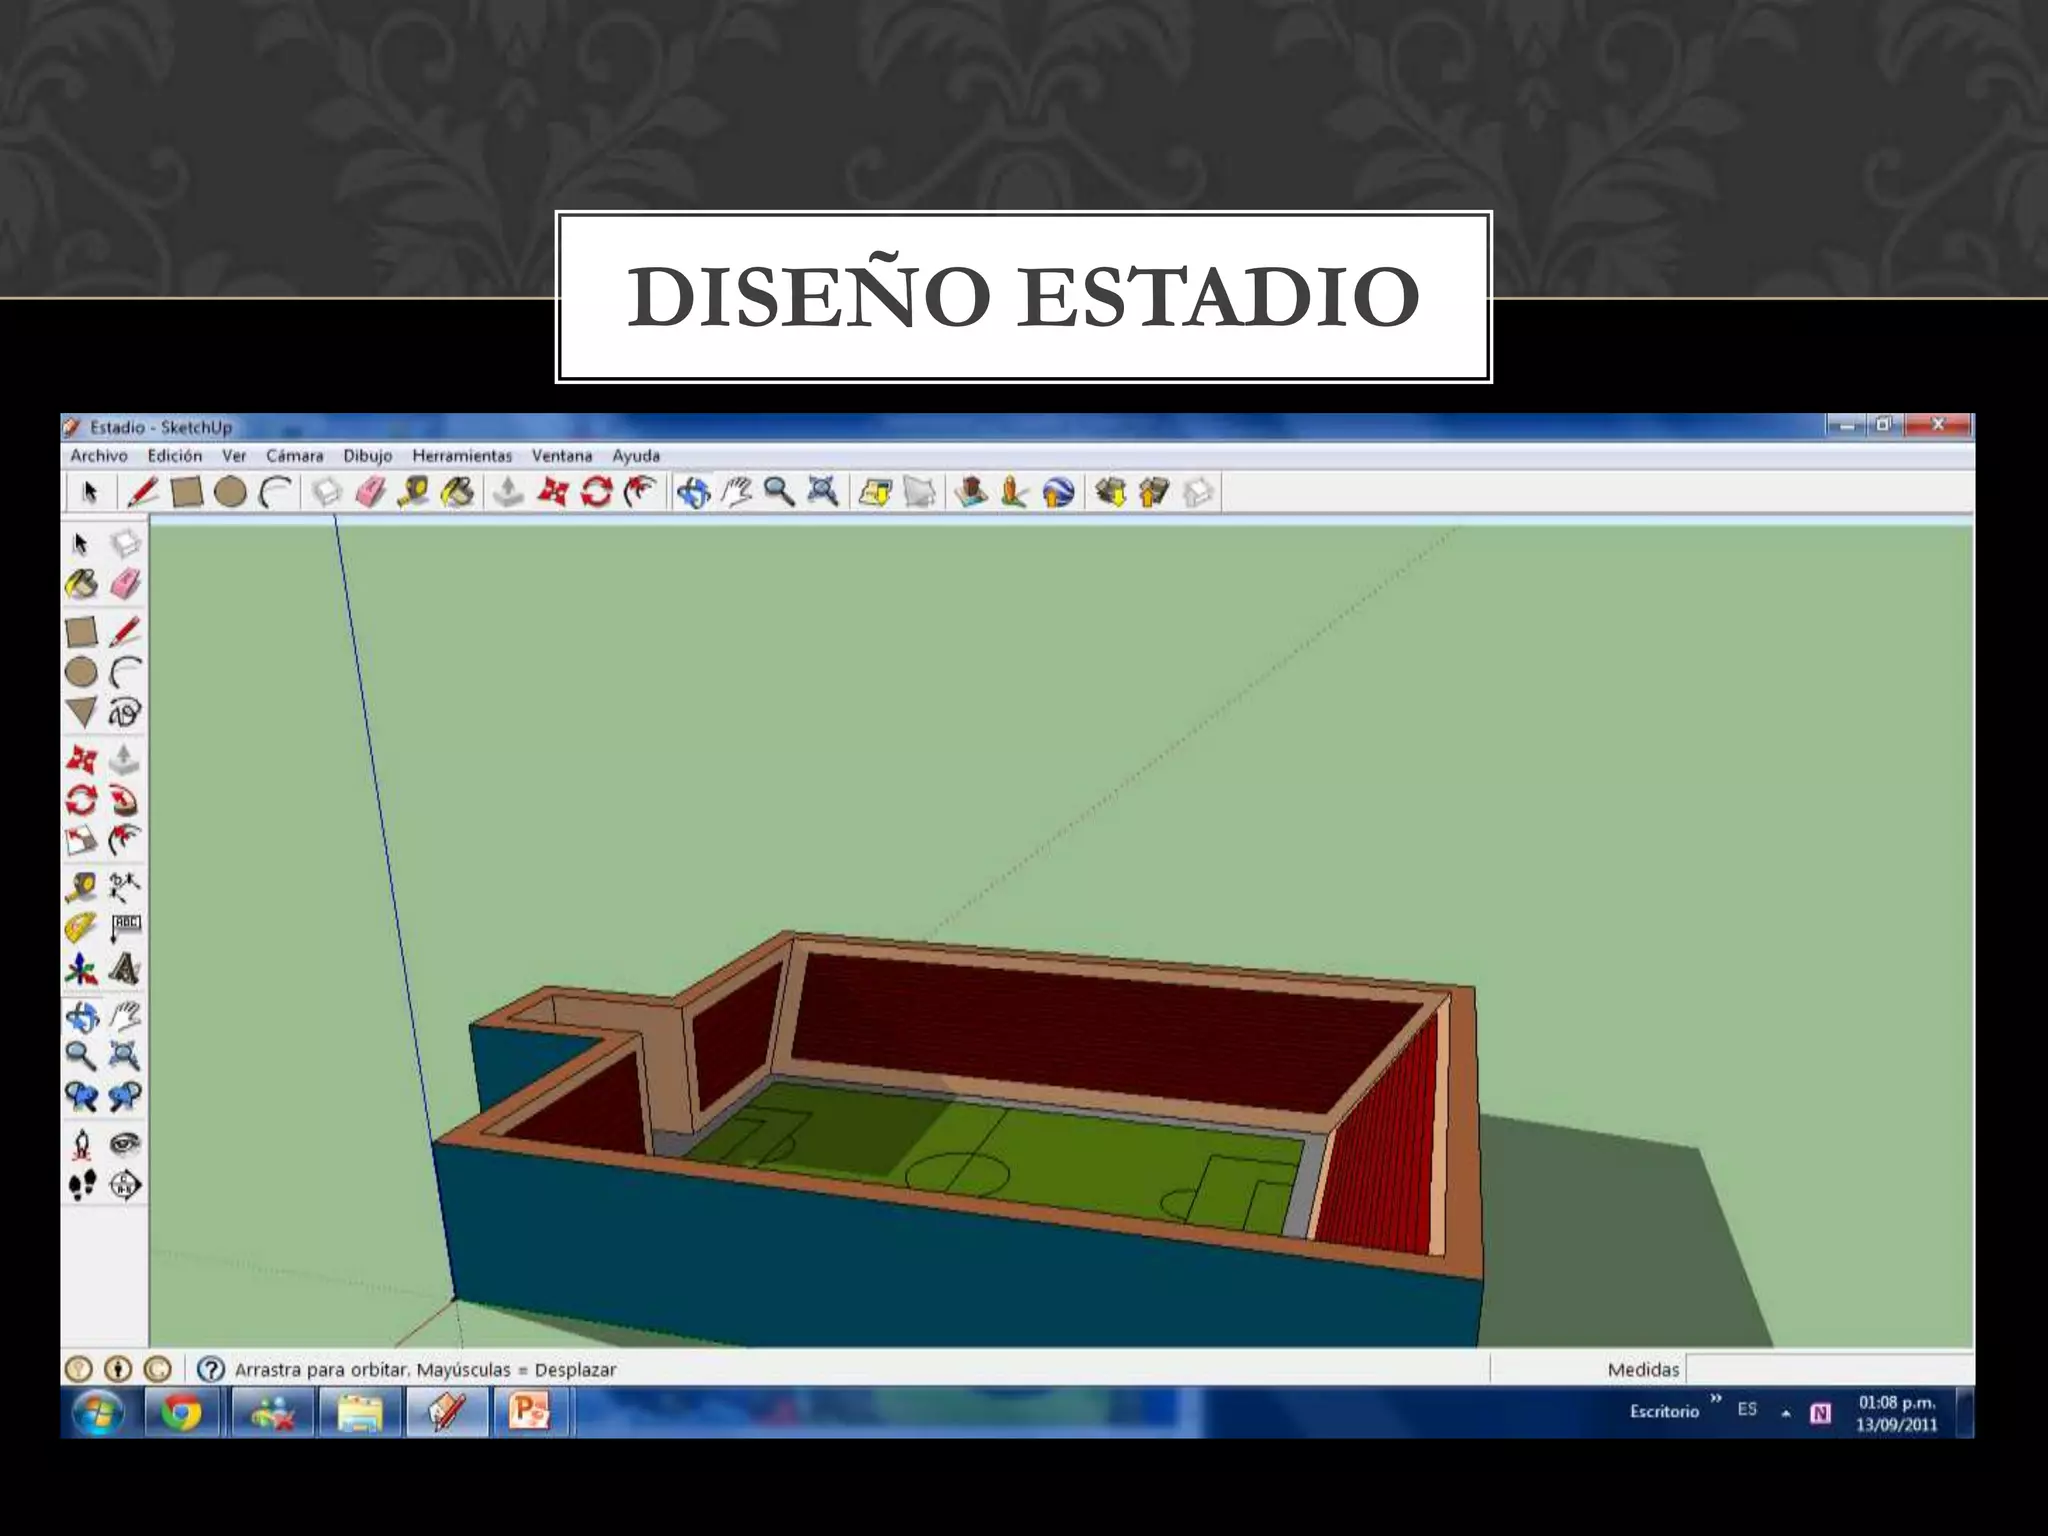The height and width of the screenshot is (1536, 2048).
Task: Pick the Rectangle tool in the horizontal toolbar
Action: tap(187, 492)
